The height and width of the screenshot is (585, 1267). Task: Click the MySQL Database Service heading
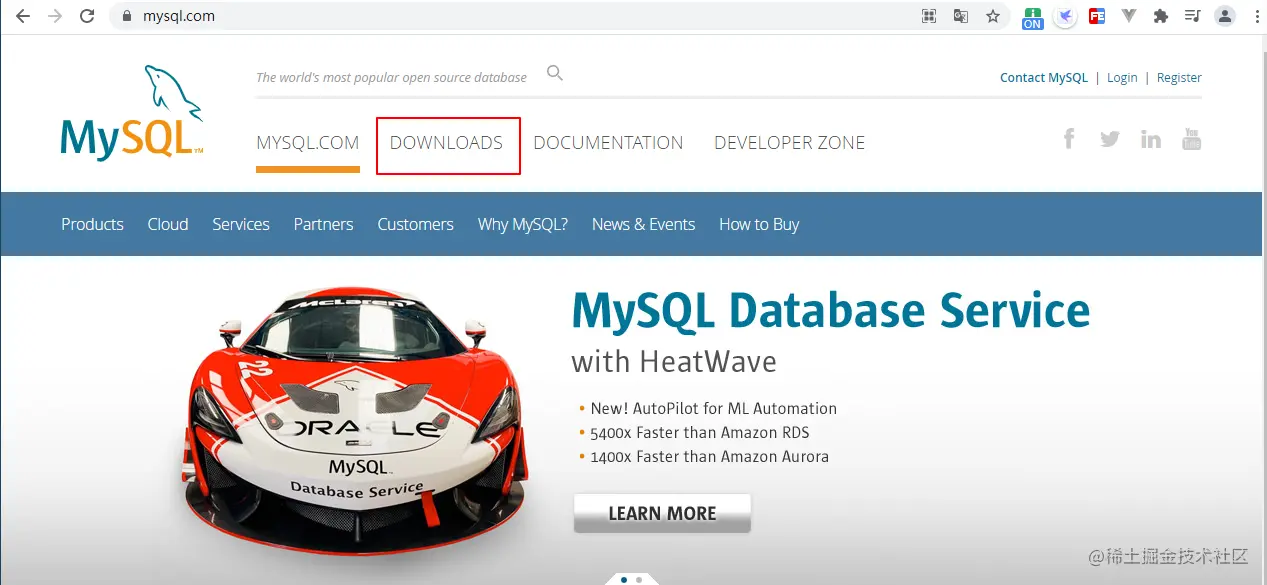830,310
